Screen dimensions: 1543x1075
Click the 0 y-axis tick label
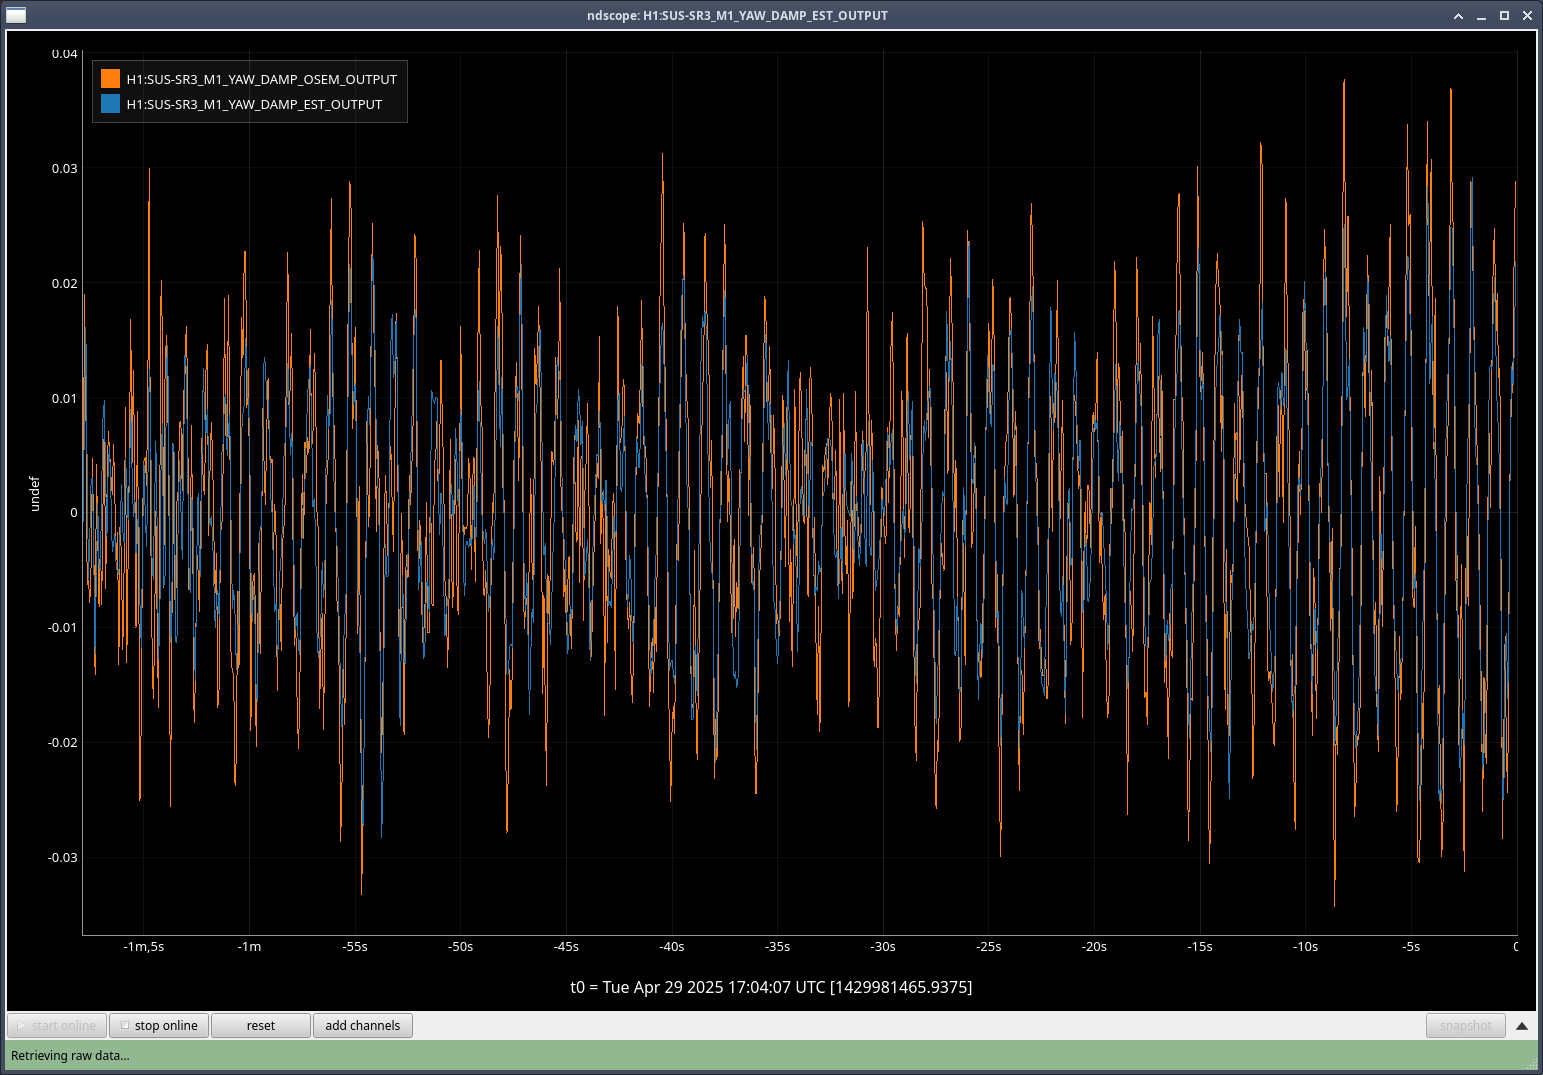pyautogui.click(x=74, y=513)
